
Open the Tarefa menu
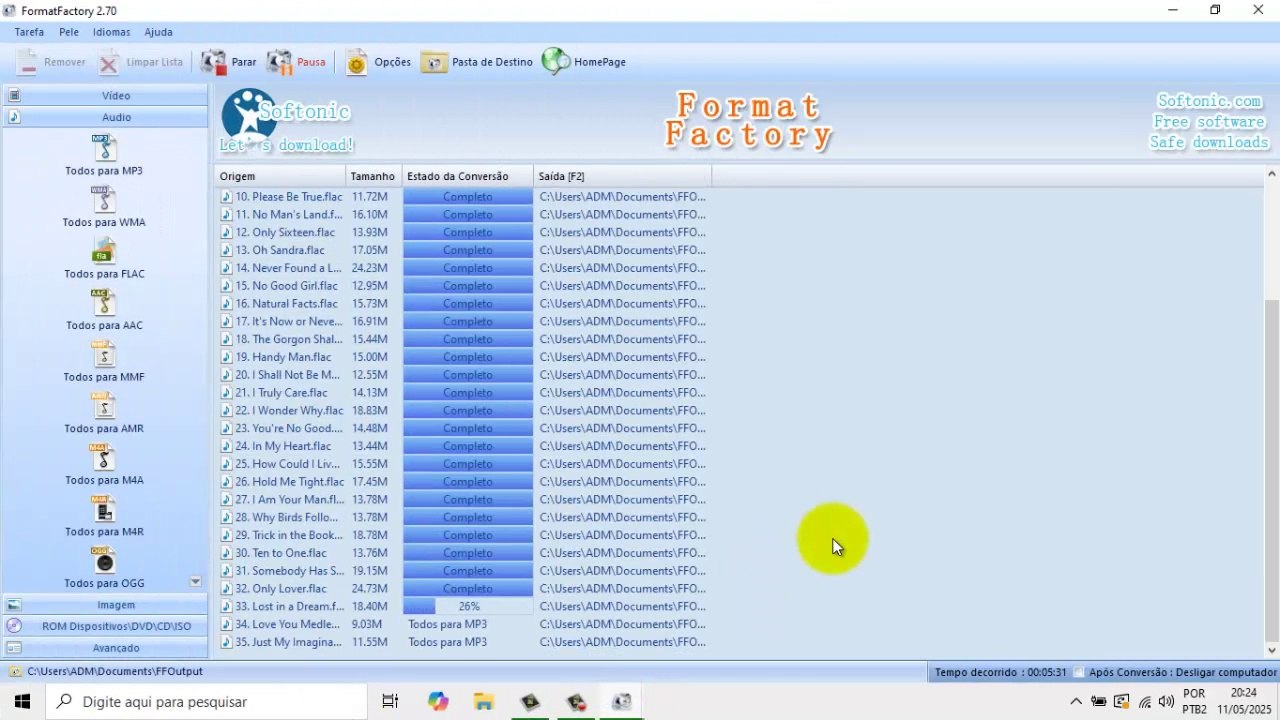click(x=29, y=32)
